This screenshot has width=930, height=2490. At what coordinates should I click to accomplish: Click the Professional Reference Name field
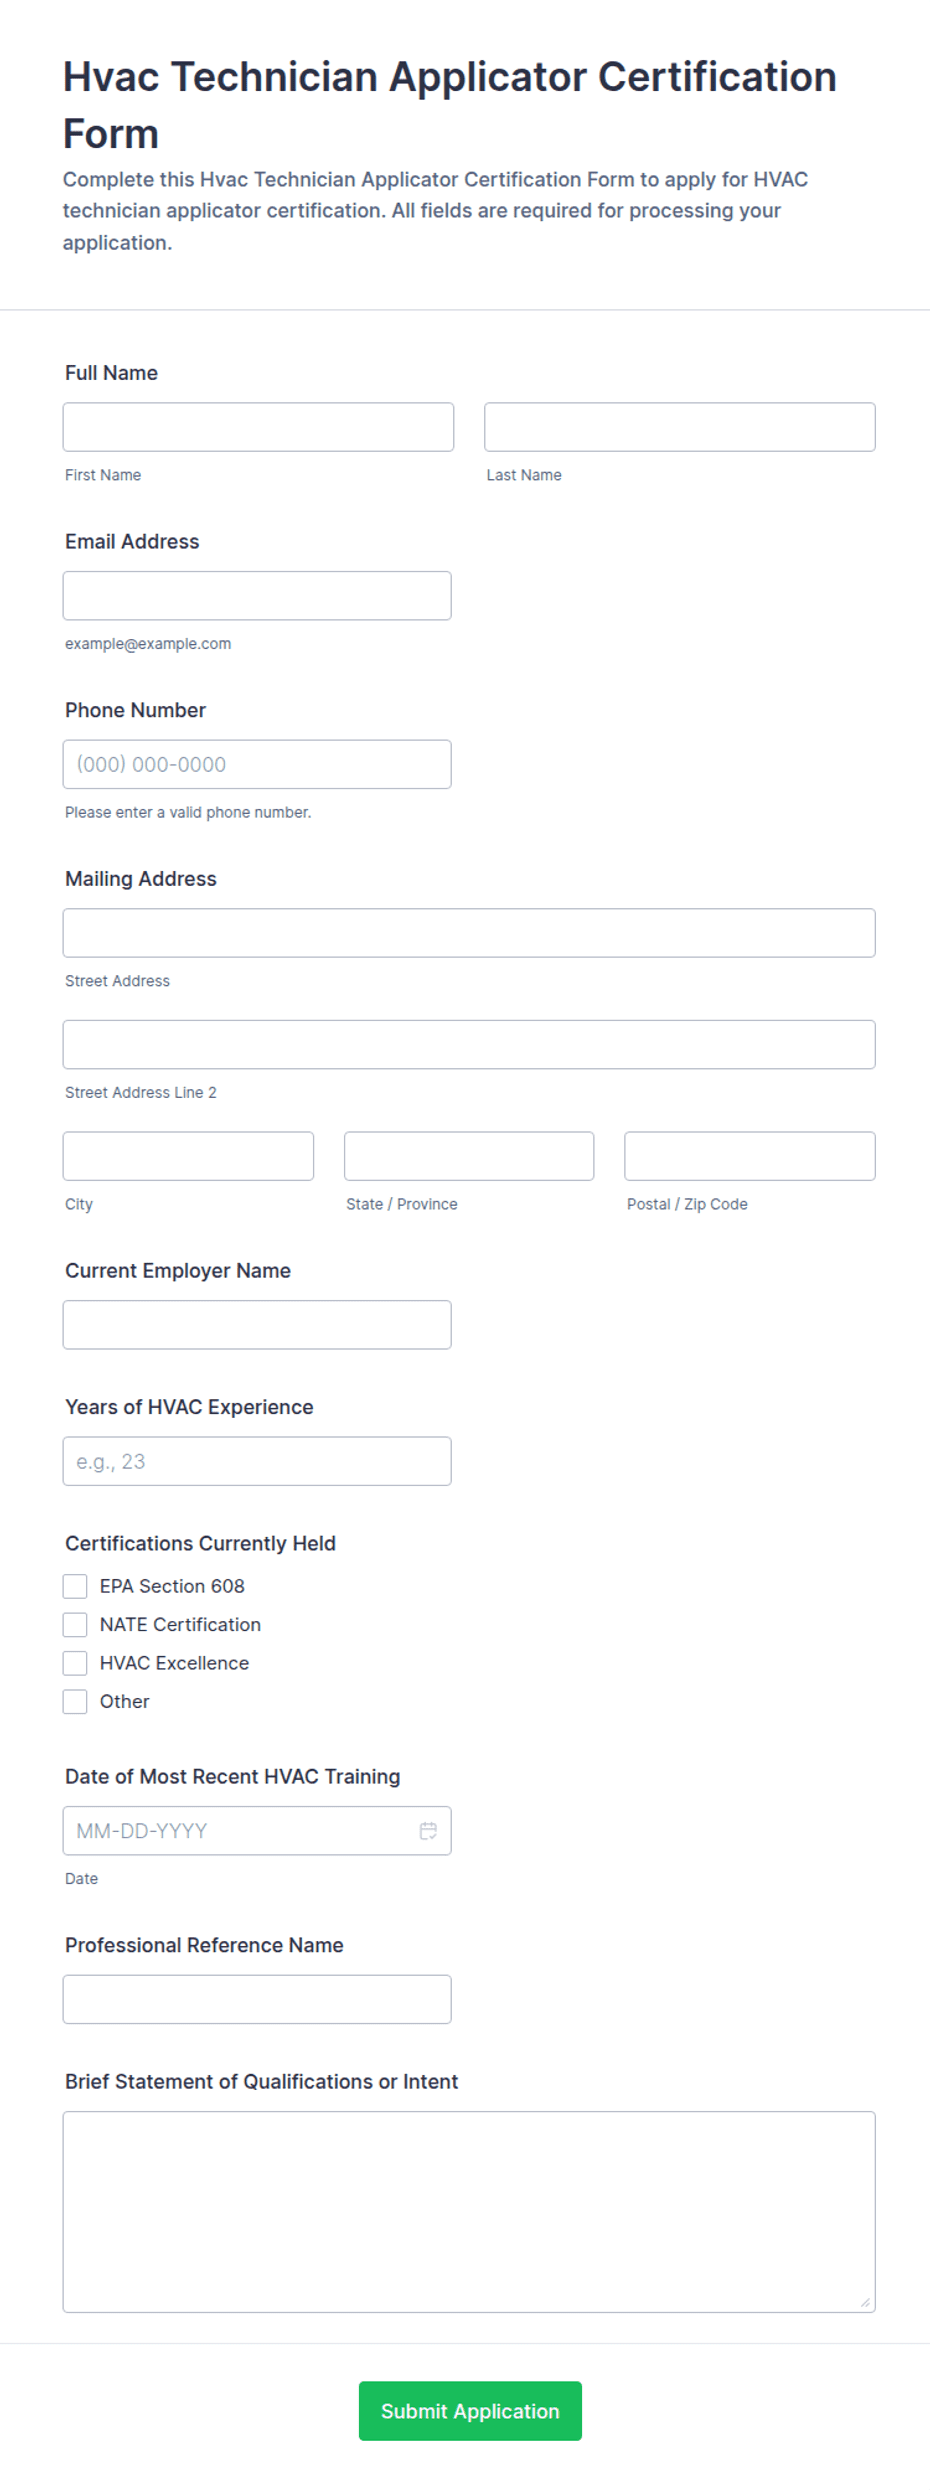point(257,1999)
